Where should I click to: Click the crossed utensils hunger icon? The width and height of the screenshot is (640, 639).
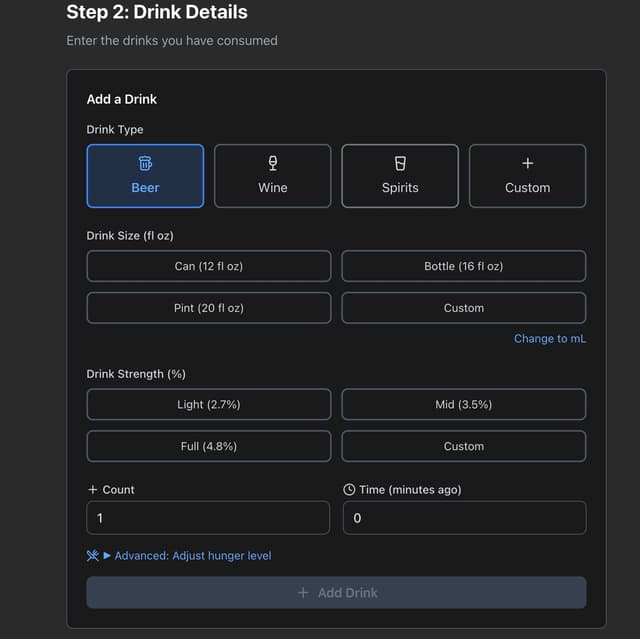click(93, 556)
